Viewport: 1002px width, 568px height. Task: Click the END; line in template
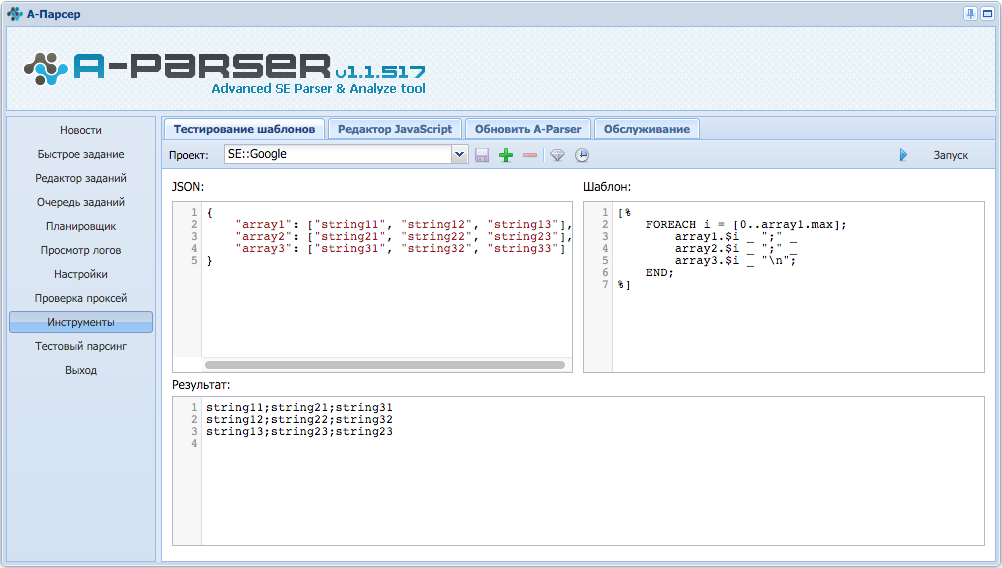[659, 273]
